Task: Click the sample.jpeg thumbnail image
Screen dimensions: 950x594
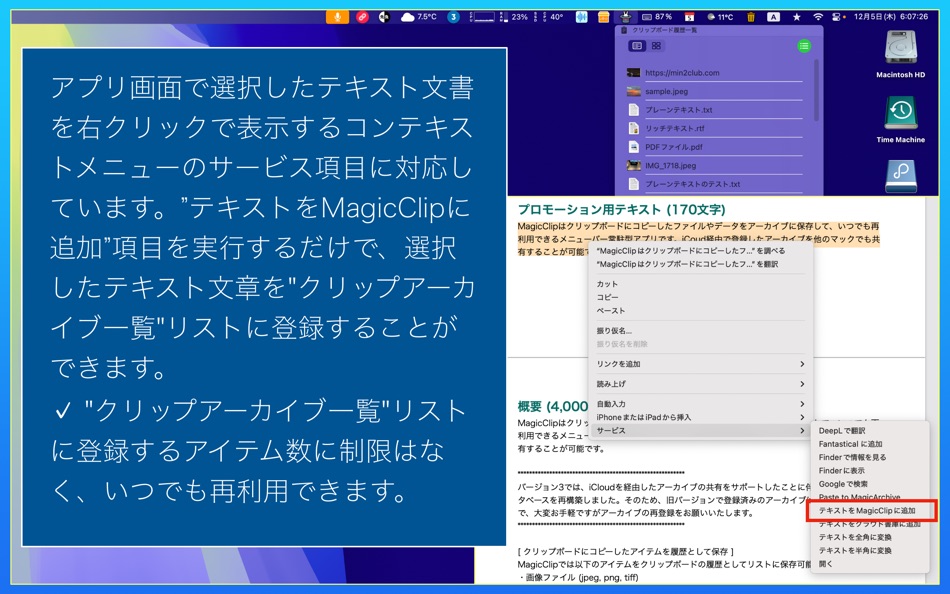Action: pos(633,92)
